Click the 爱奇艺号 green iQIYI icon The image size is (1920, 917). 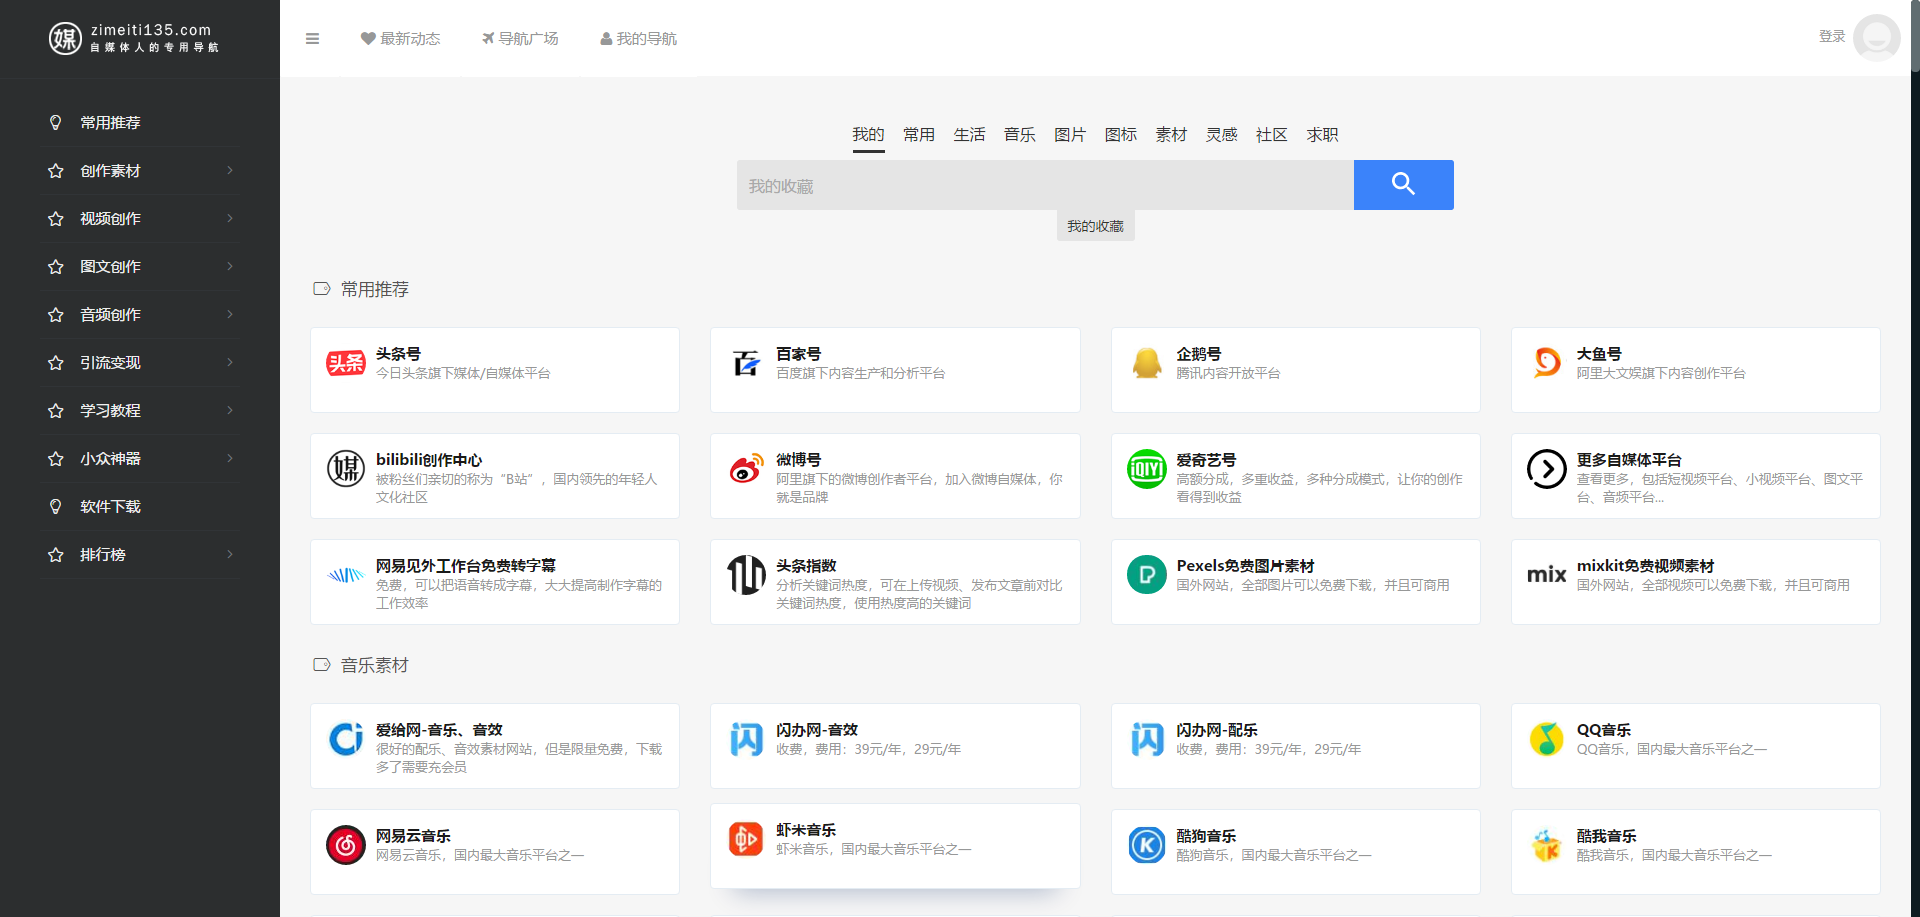1146,469
